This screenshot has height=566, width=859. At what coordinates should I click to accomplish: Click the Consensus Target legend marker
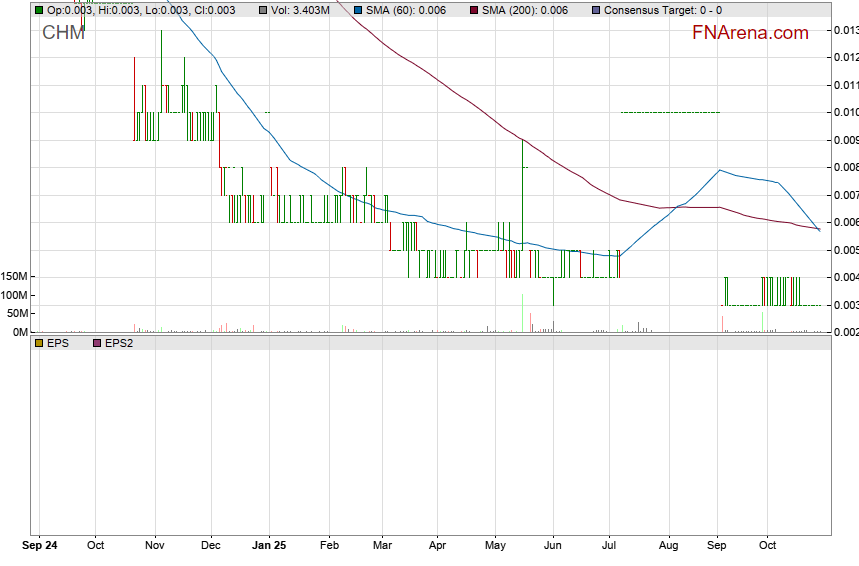click(x=596, y=10)
